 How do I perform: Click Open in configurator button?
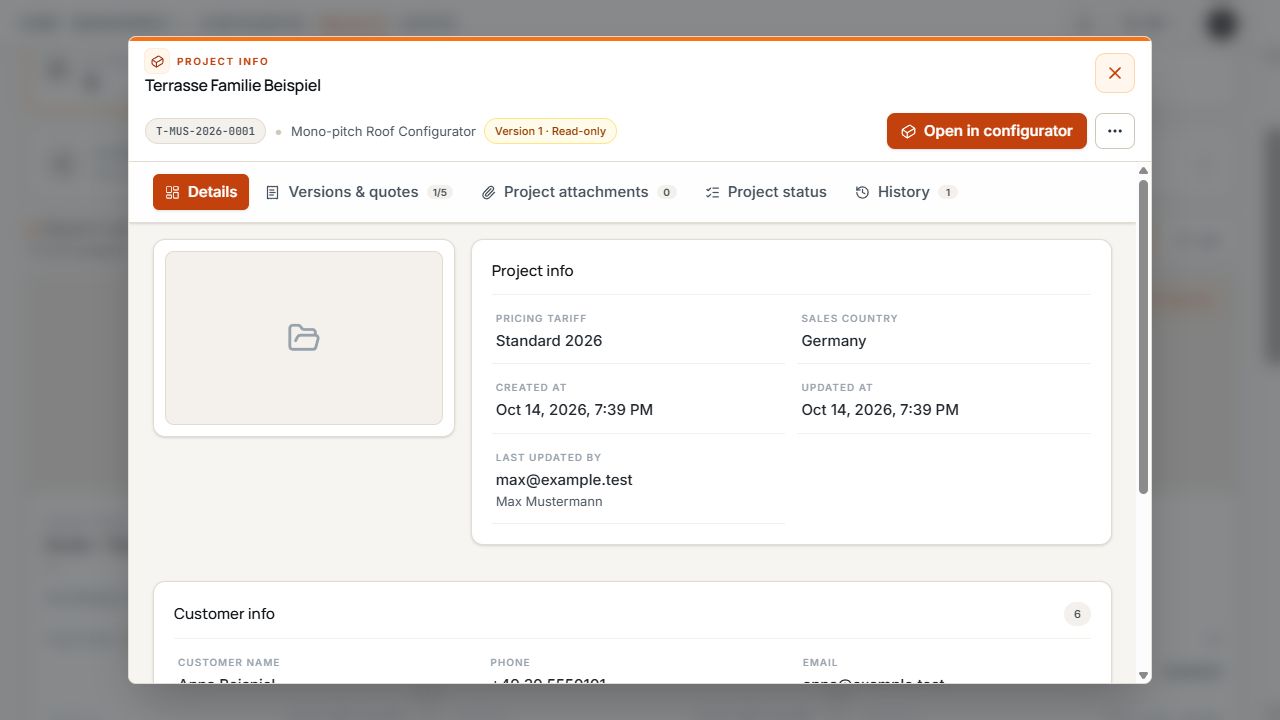point(986,131)
